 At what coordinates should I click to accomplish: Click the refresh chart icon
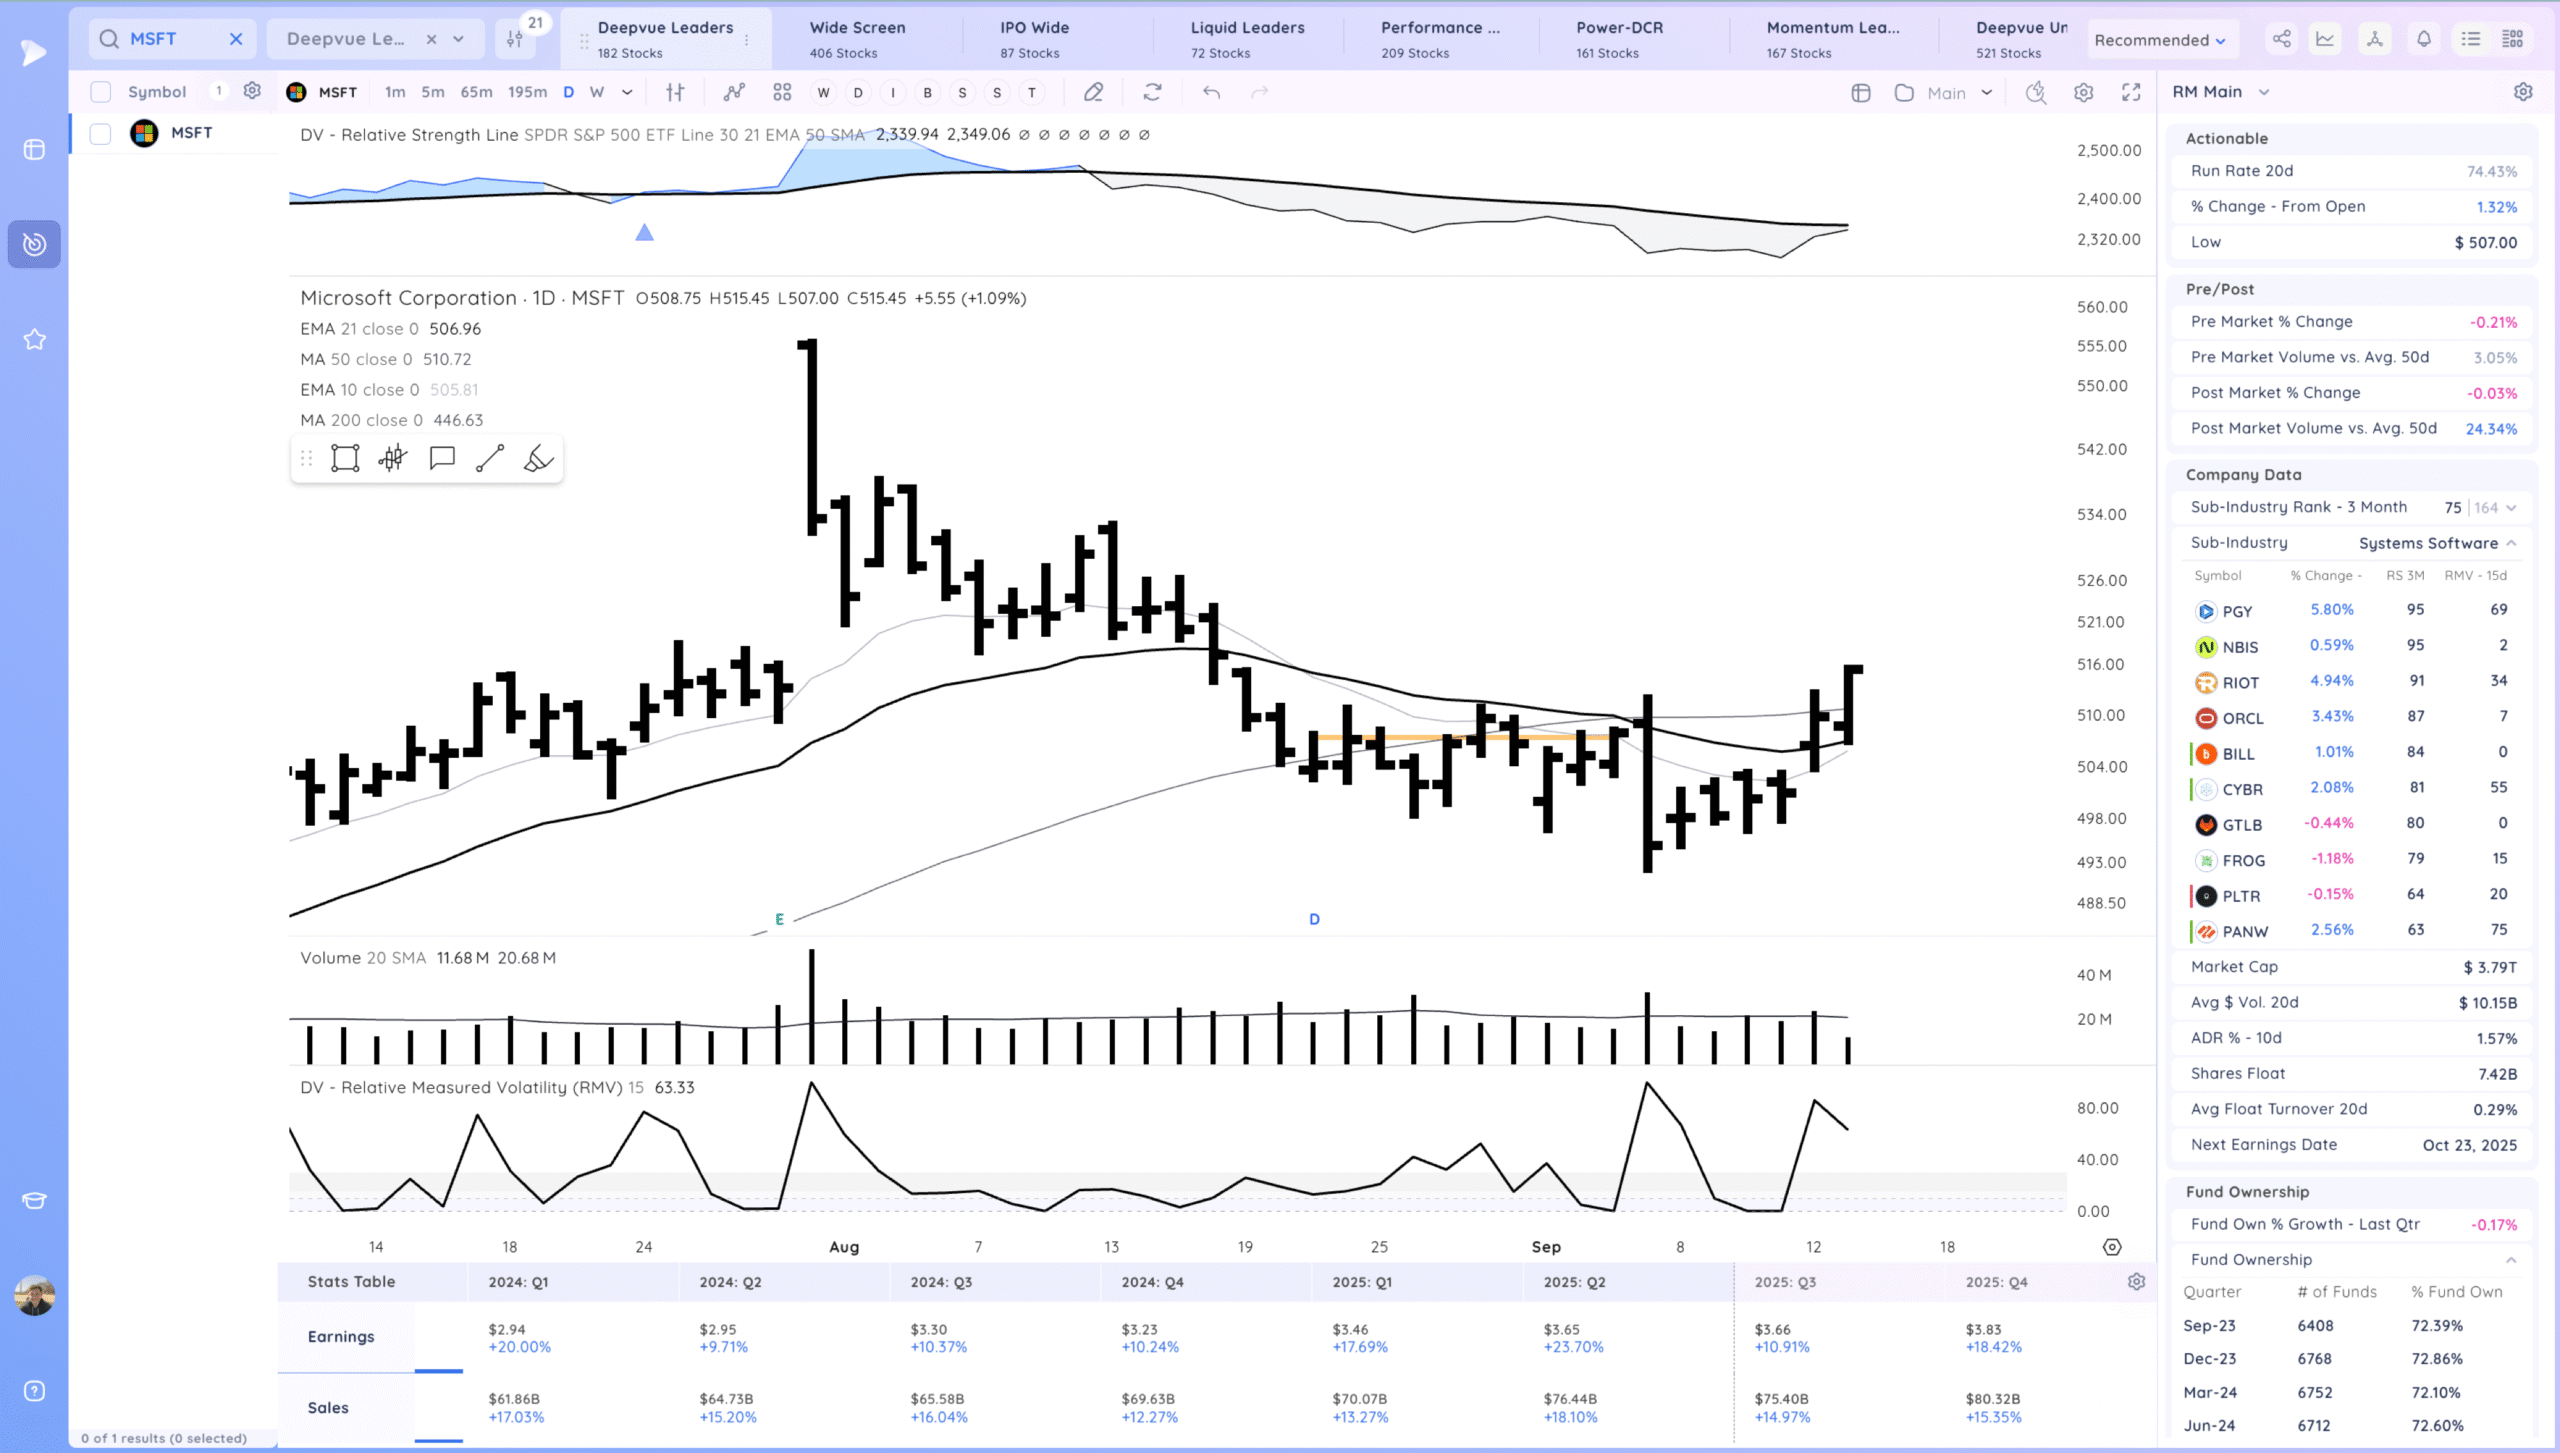pos(1152,92)
